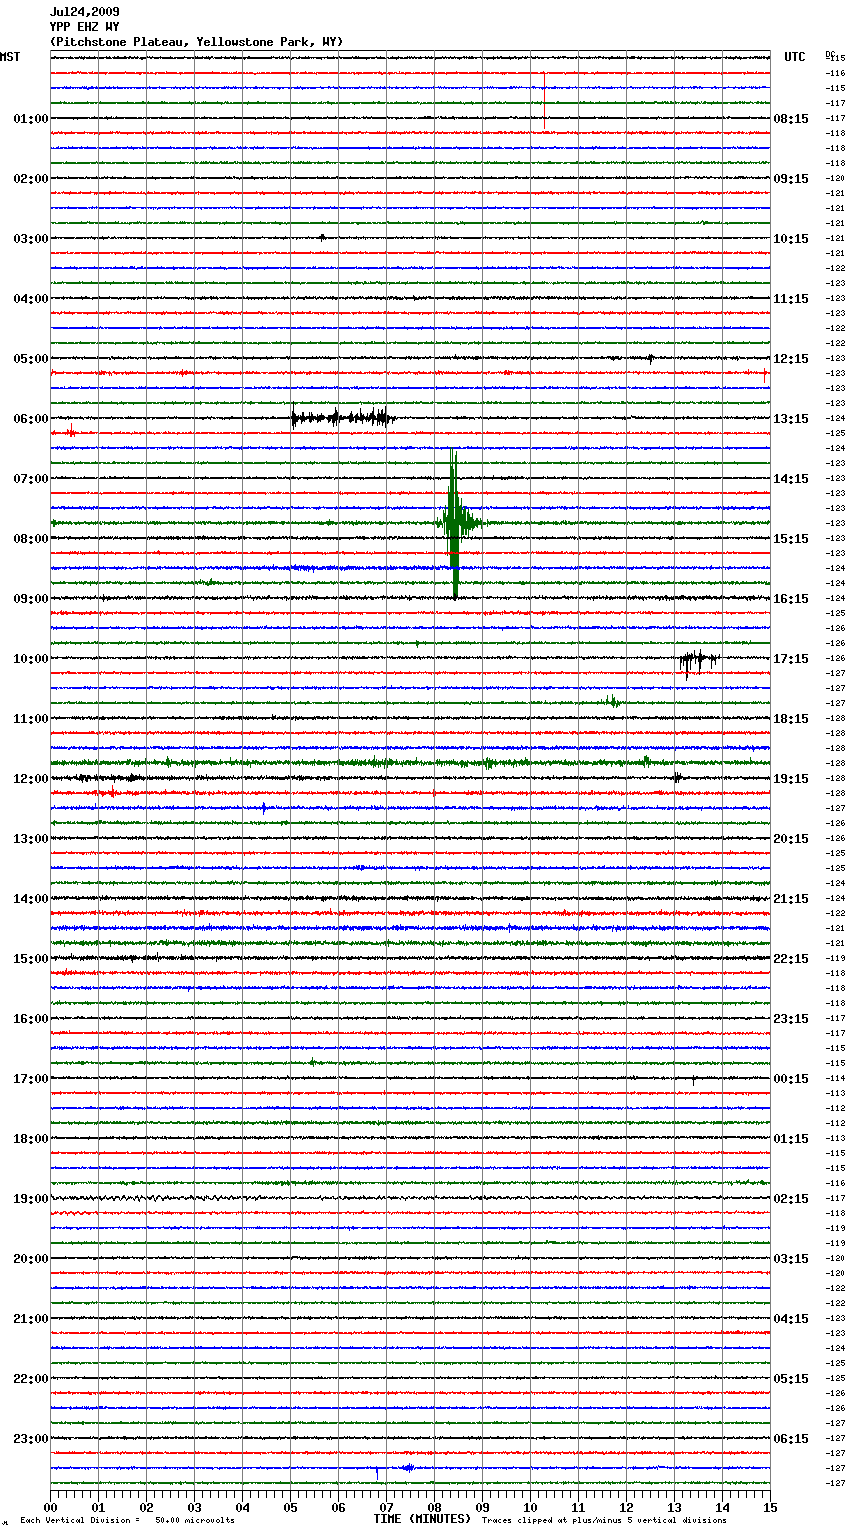Viewport: 850px width, 1534px height.
Task: Click the 14:15 UTC time label
Action: click(791, 479)
